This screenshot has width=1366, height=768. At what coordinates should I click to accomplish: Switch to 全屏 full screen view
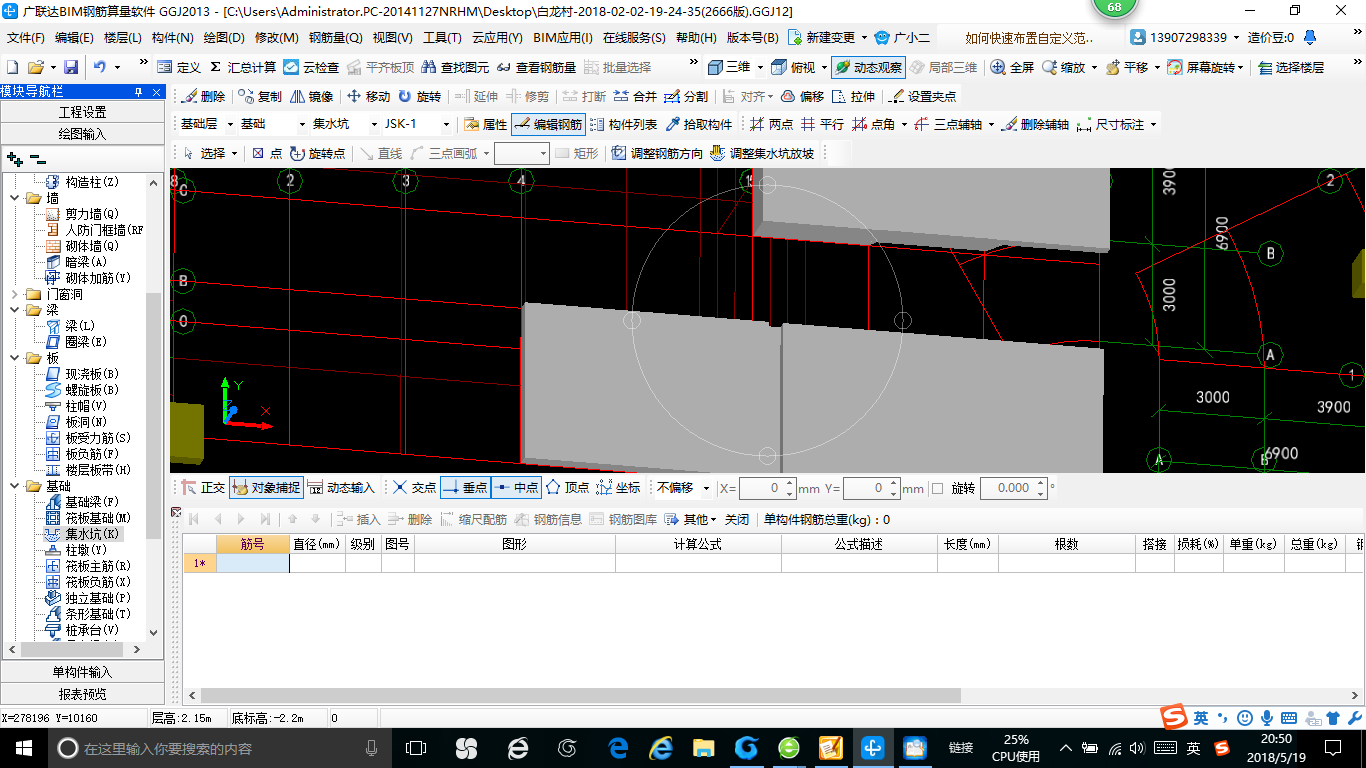(x=1012, y=67)
